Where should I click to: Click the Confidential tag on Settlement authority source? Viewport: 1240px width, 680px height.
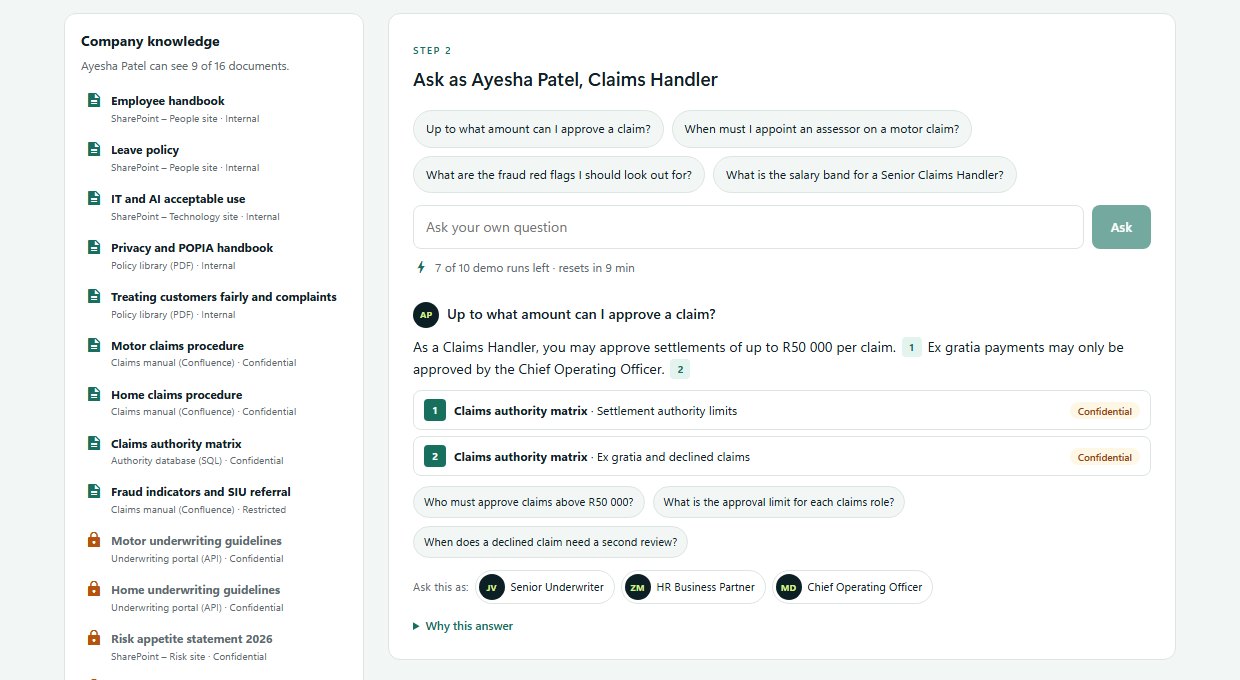coord(1105,411)
